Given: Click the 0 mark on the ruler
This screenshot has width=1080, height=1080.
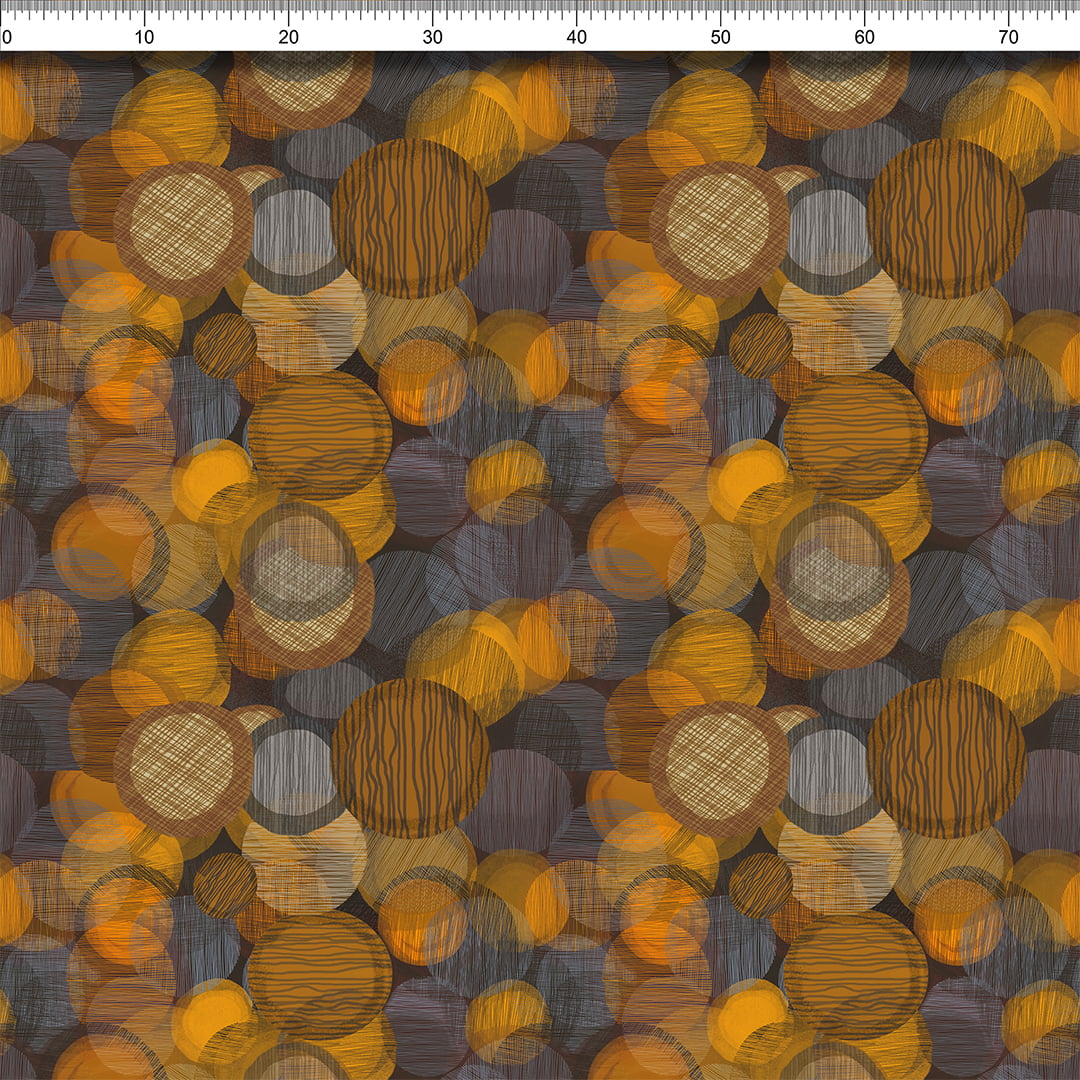Looking at the screenshot, I should [x=6, y=37].
